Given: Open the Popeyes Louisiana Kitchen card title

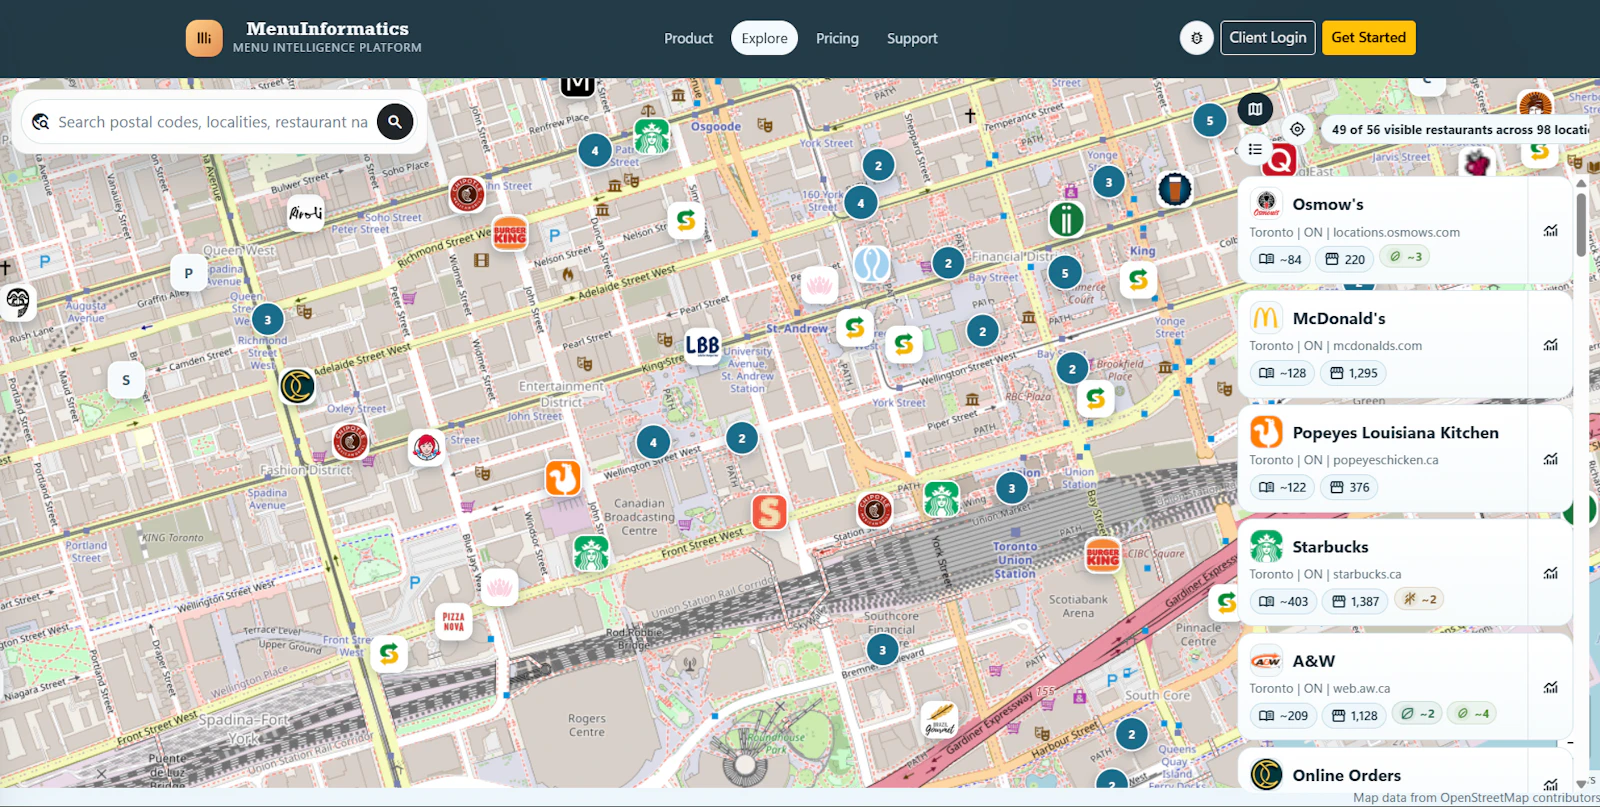Looking at the screenshot, I should point(1395,432).
